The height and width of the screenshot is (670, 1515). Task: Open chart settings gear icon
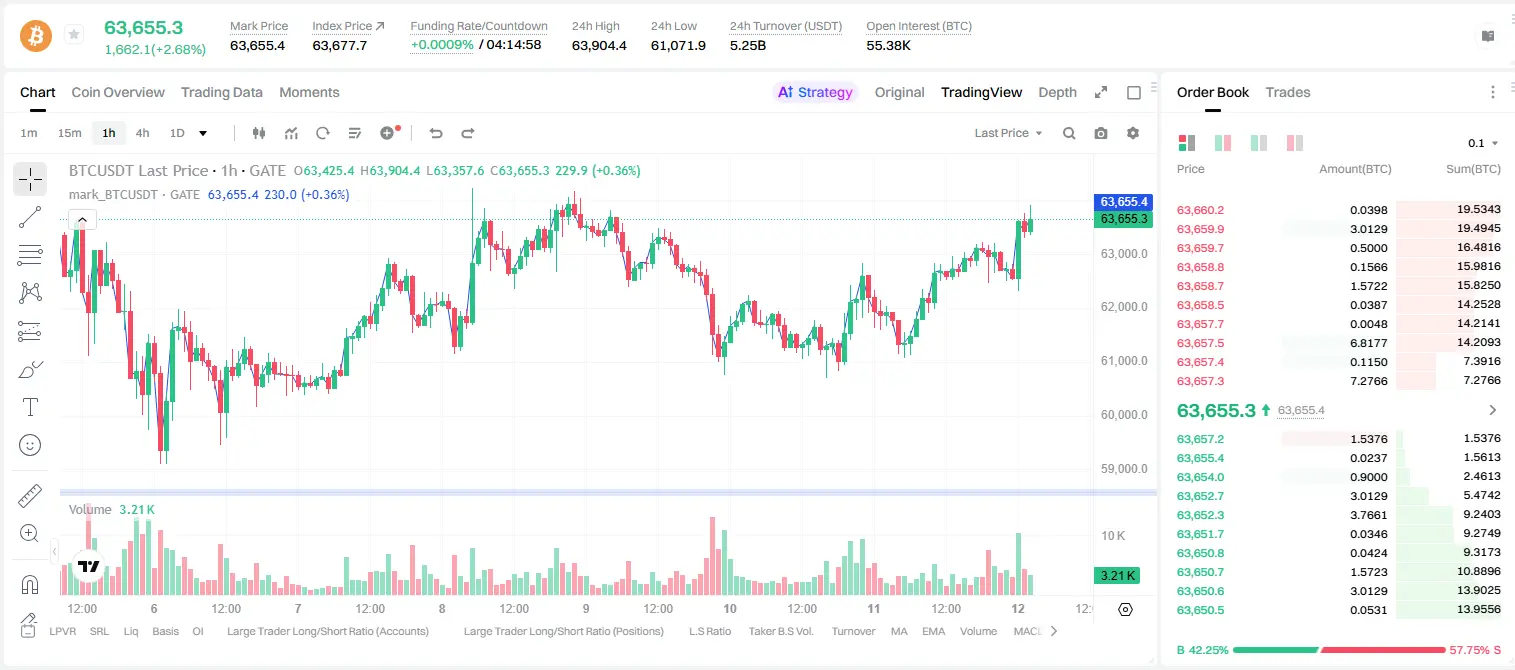pyautogui.click(x=1133, y=133)
